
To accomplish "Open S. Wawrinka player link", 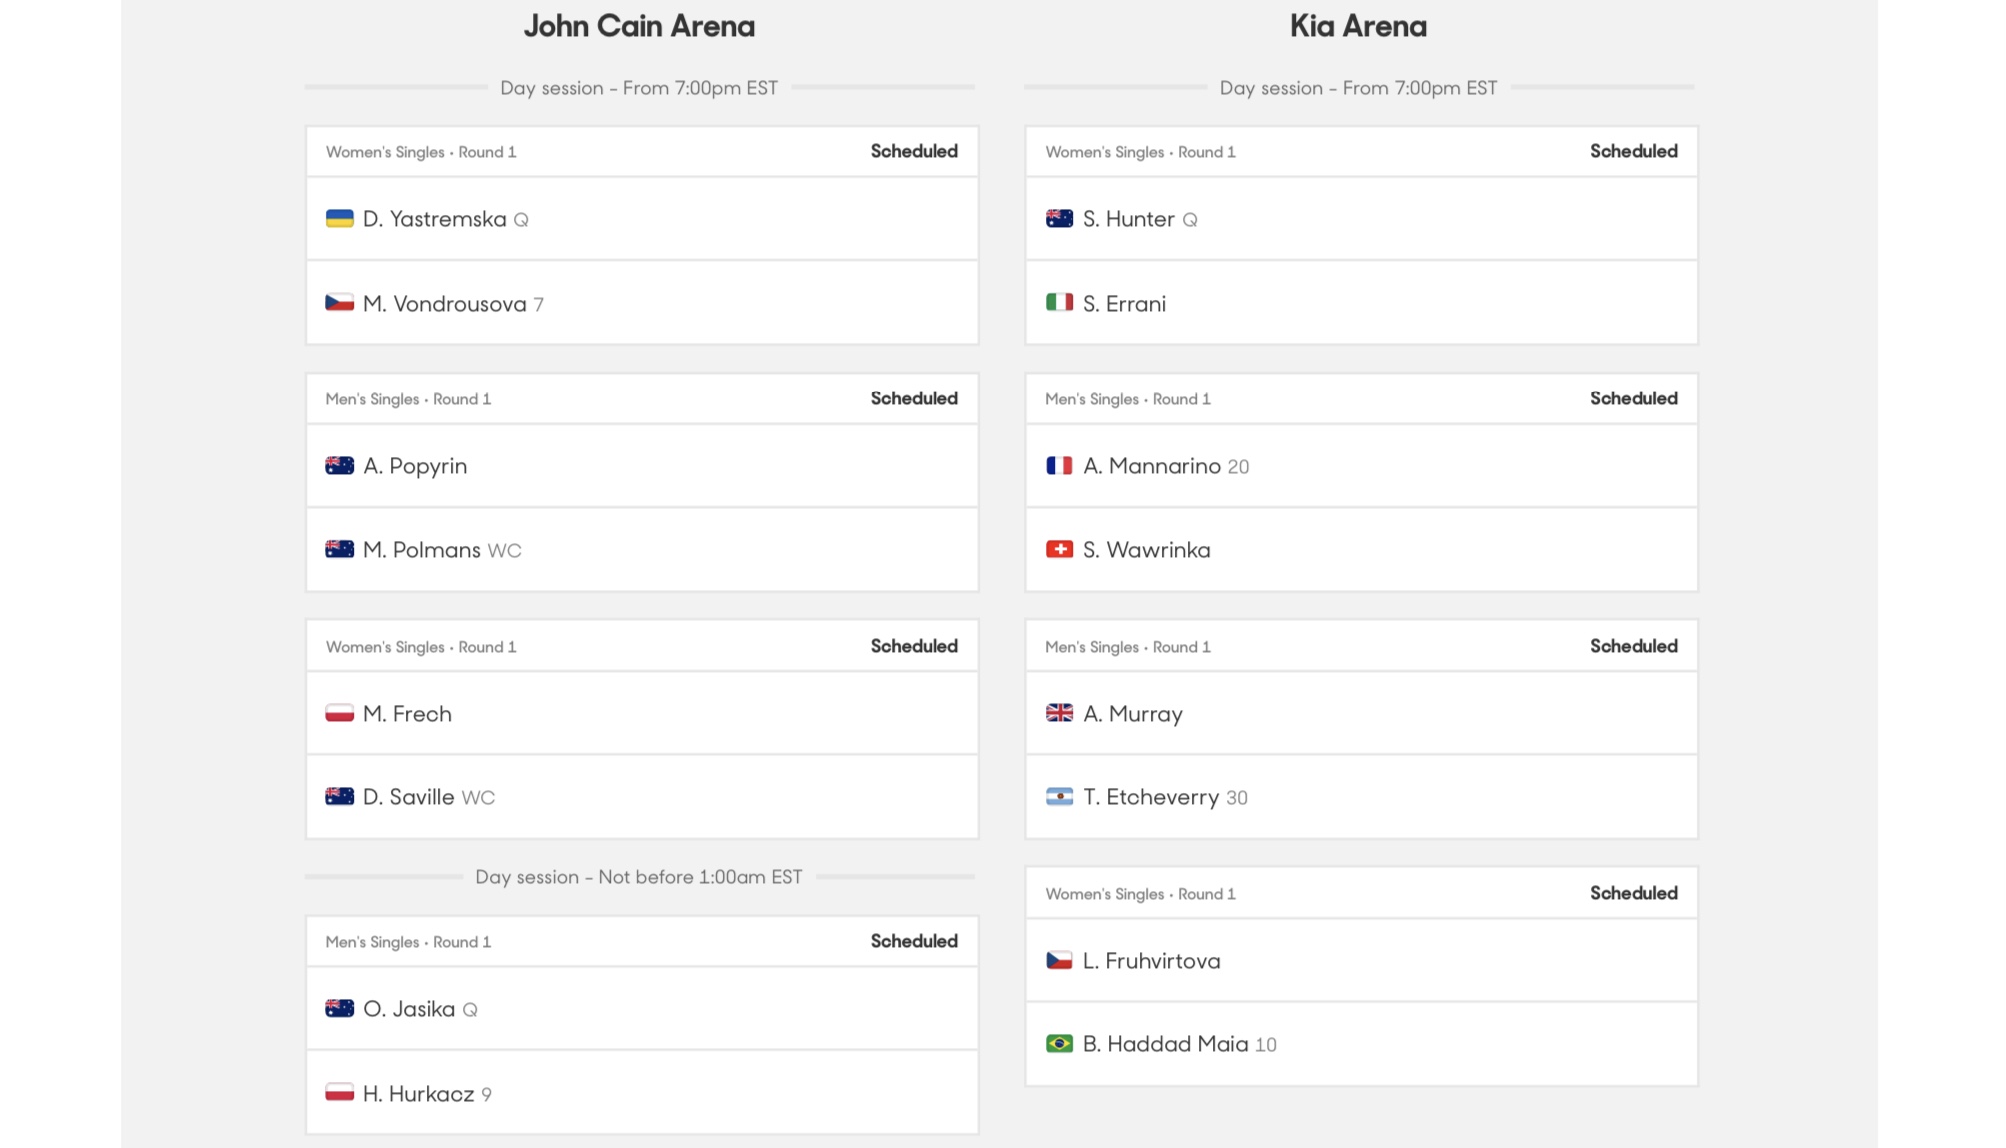I will pyautogui.click(x=1146, y=550).
